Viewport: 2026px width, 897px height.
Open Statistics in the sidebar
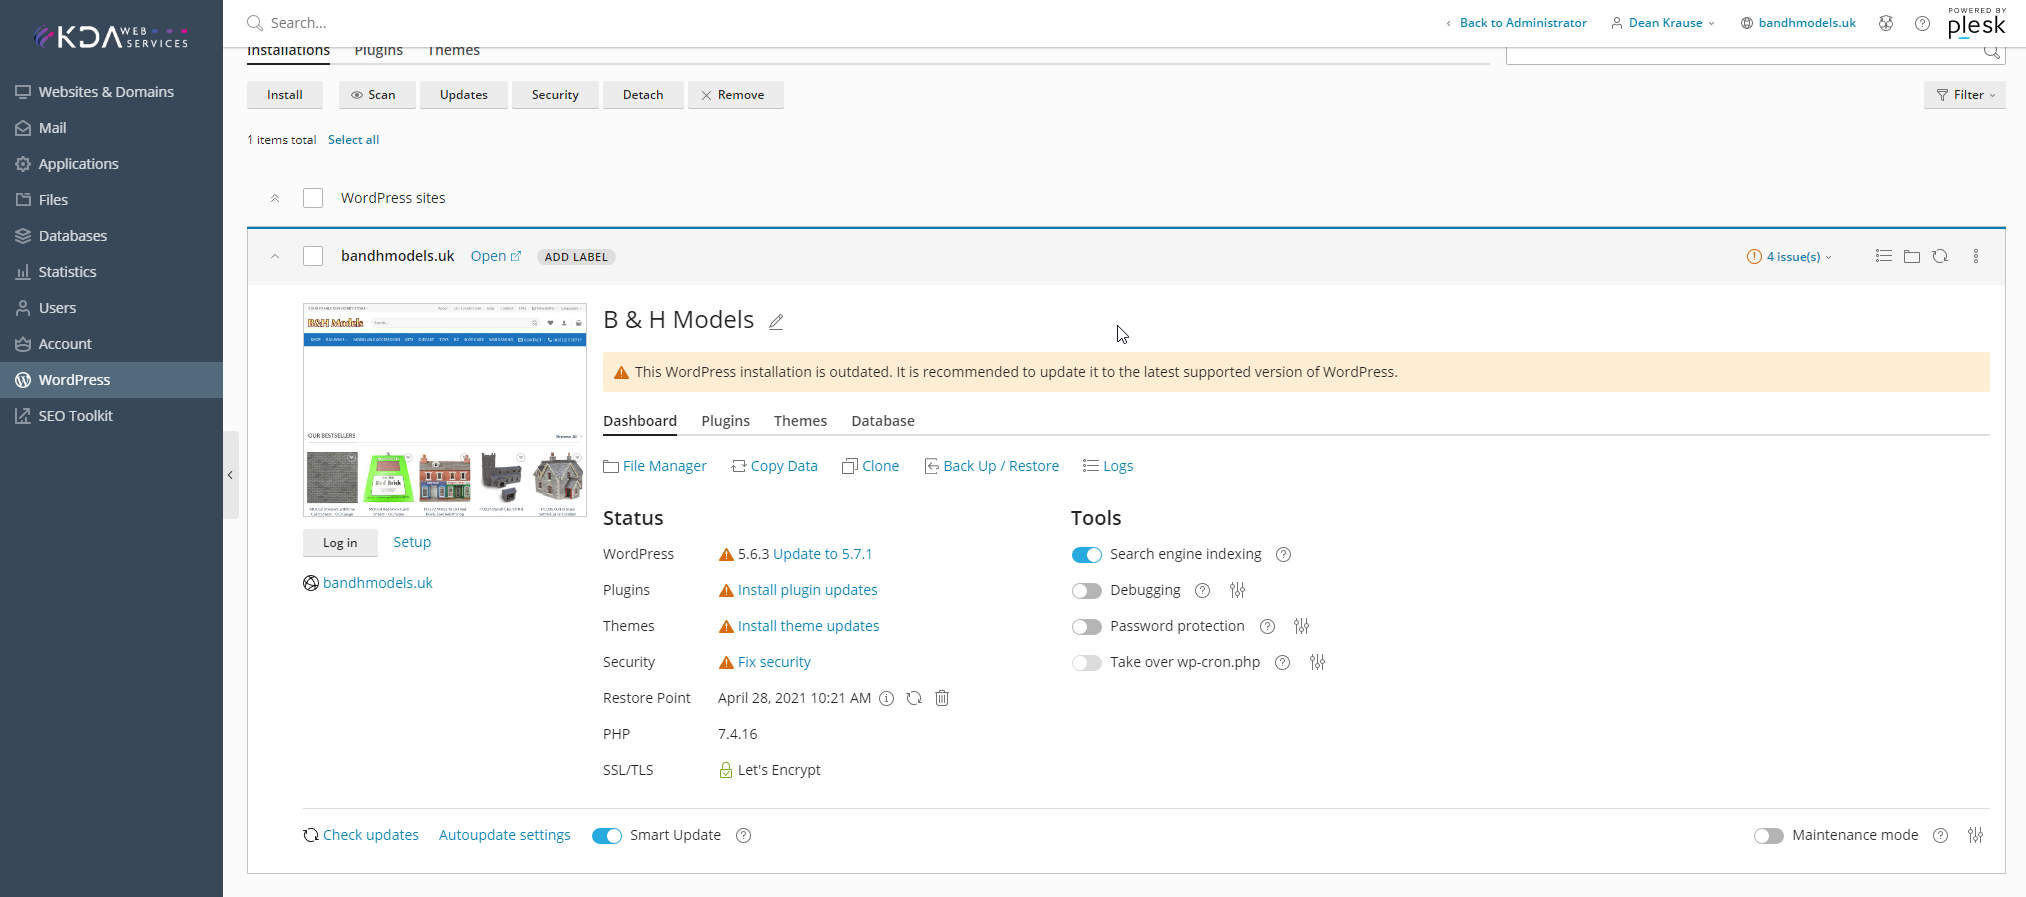[111, 272]
